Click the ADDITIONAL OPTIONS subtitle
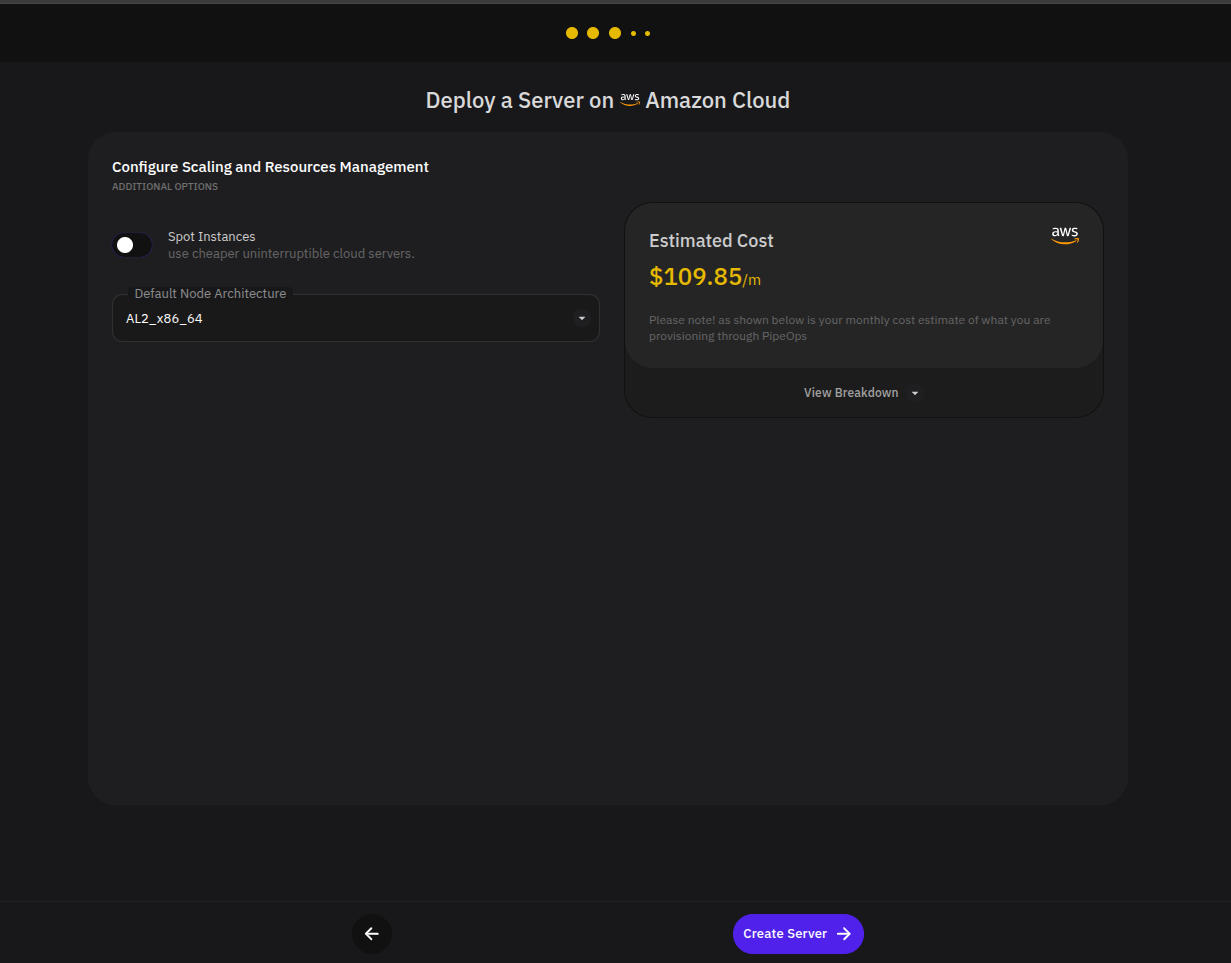The image size is (1231, 963). pos(165,187)
